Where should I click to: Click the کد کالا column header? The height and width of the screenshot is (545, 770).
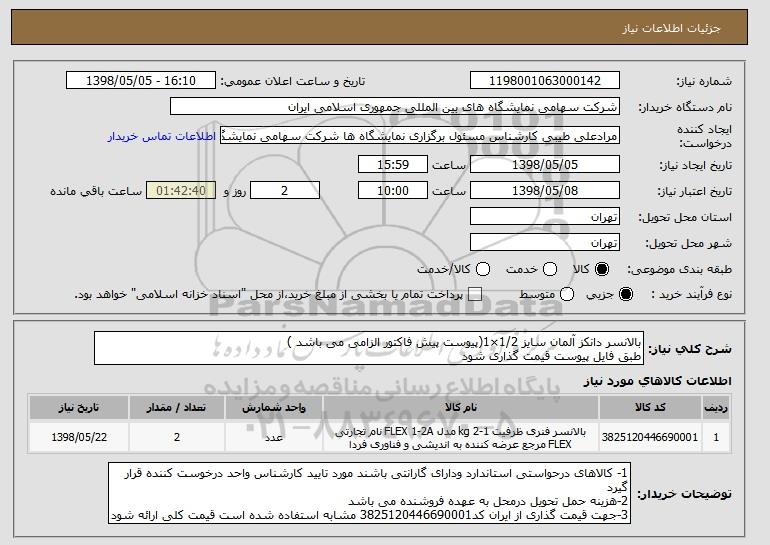[x=650, y=407]
